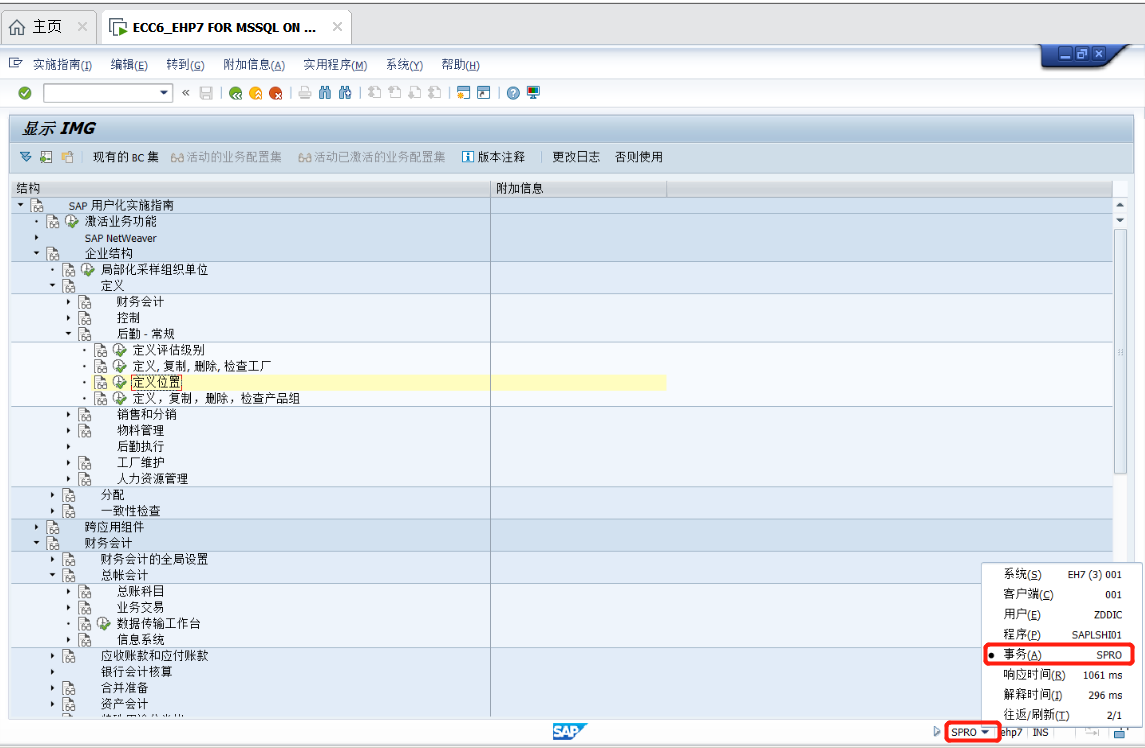This screenshot has height=748, width=1145.
Task: Click the Last Page navigation icon
Action: click(x=434, y=93)
